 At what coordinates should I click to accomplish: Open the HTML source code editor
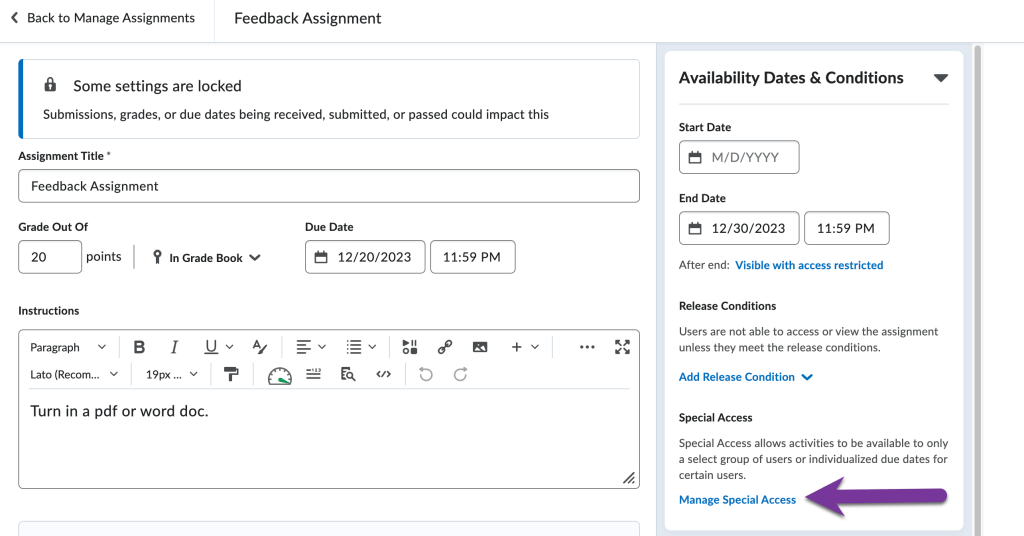pyautogui.click(x=383, y=375)
